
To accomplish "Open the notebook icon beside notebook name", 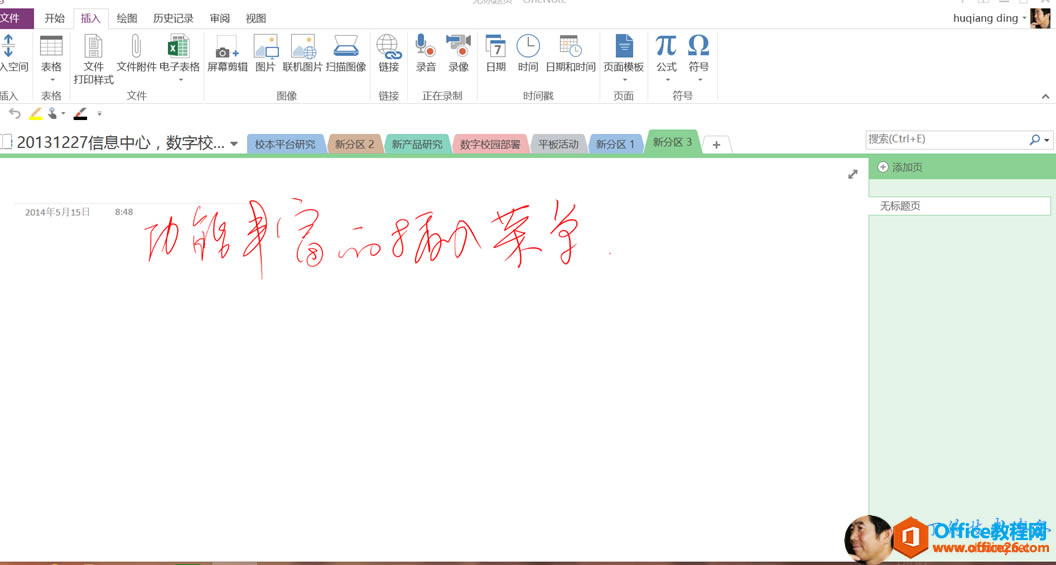I will click(x=6, y=142).
